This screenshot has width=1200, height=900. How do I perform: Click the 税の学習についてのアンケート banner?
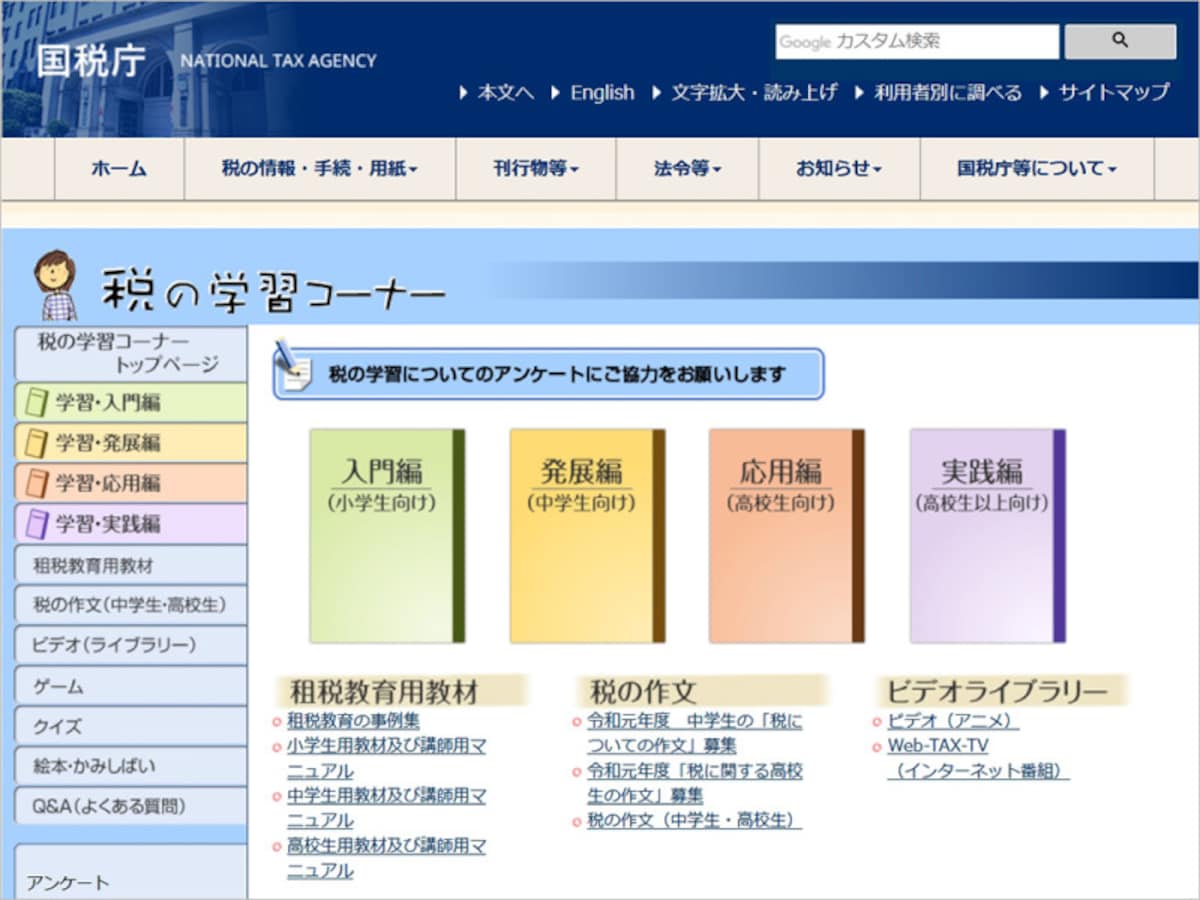point(548,374)
